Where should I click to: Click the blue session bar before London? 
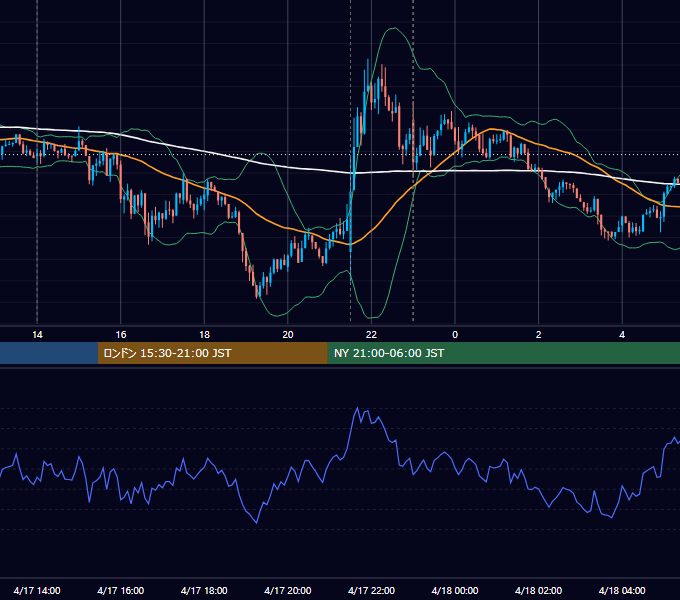[49, 353]
